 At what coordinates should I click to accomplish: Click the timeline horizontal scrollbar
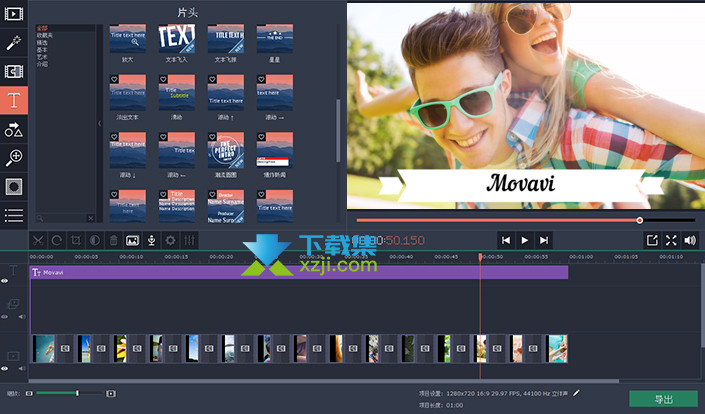tap(324, 381)
